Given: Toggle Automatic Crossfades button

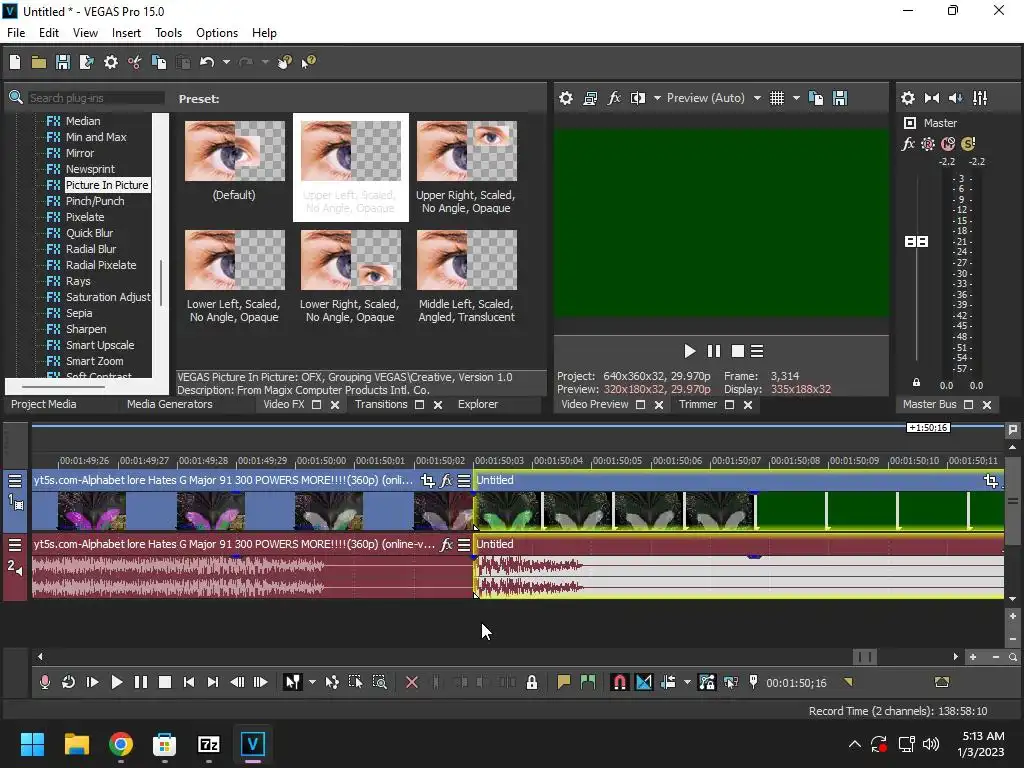Looking at the screenshot, I should pos(643,682).
